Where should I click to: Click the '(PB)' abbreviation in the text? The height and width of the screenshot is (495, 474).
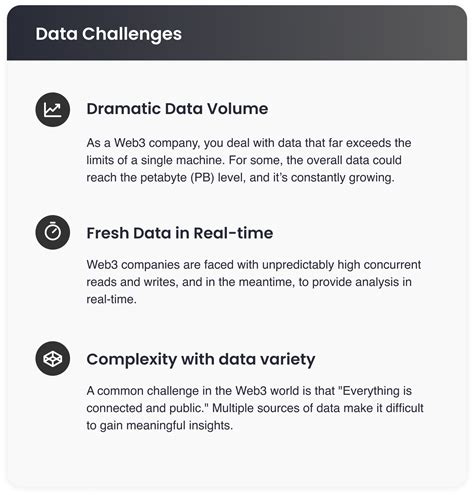[x=202, y=178]
